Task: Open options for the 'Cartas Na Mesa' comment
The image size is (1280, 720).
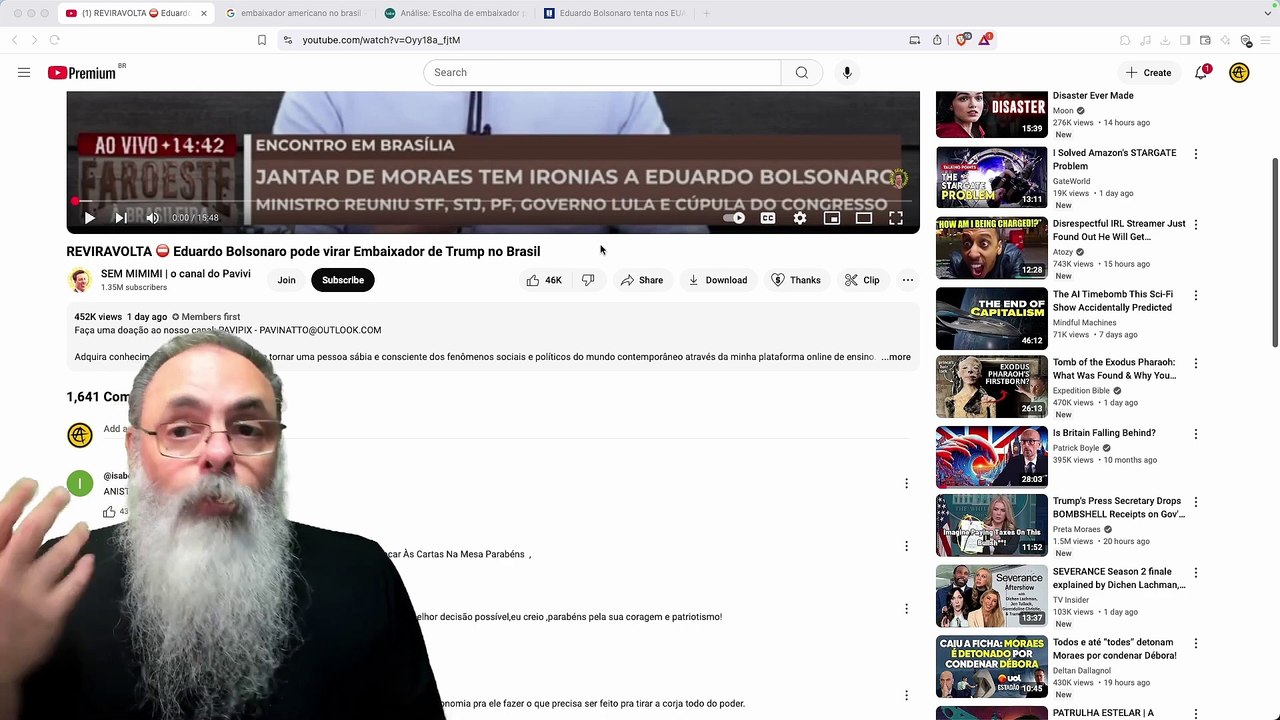Action: point(906,546)
